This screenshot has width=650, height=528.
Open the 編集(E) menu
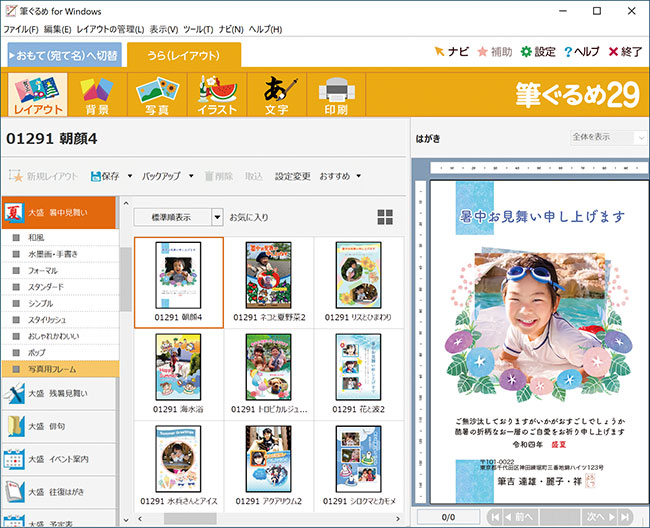(57, 29)
